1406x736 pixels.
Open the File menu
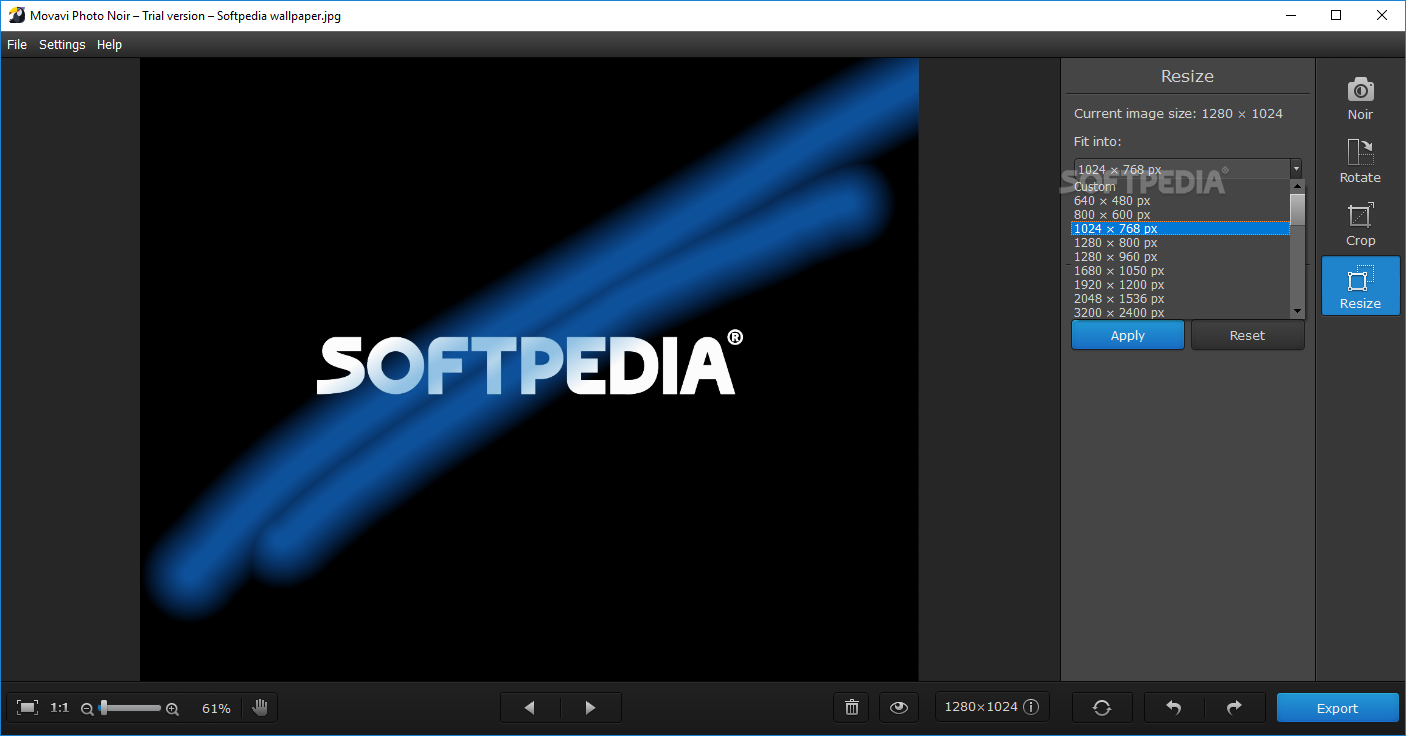pyautogui.click(x=17, y=45)
